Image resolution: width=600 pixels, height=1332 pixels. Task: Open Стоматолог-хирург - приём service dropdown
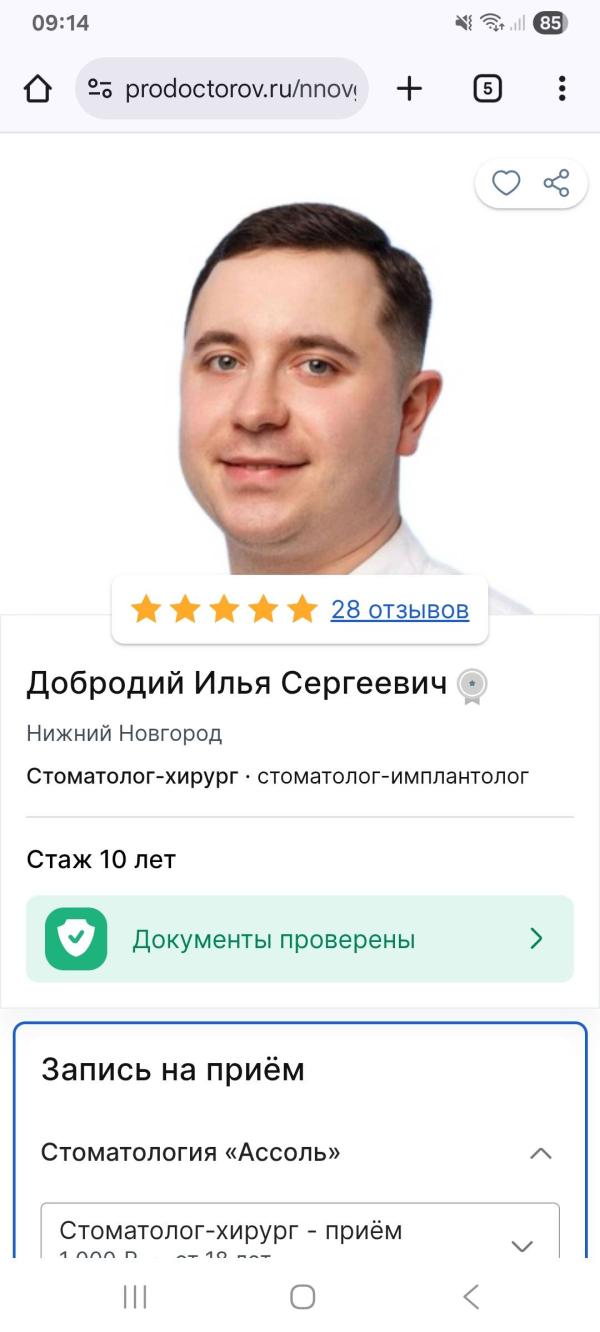click(300, 1231)
